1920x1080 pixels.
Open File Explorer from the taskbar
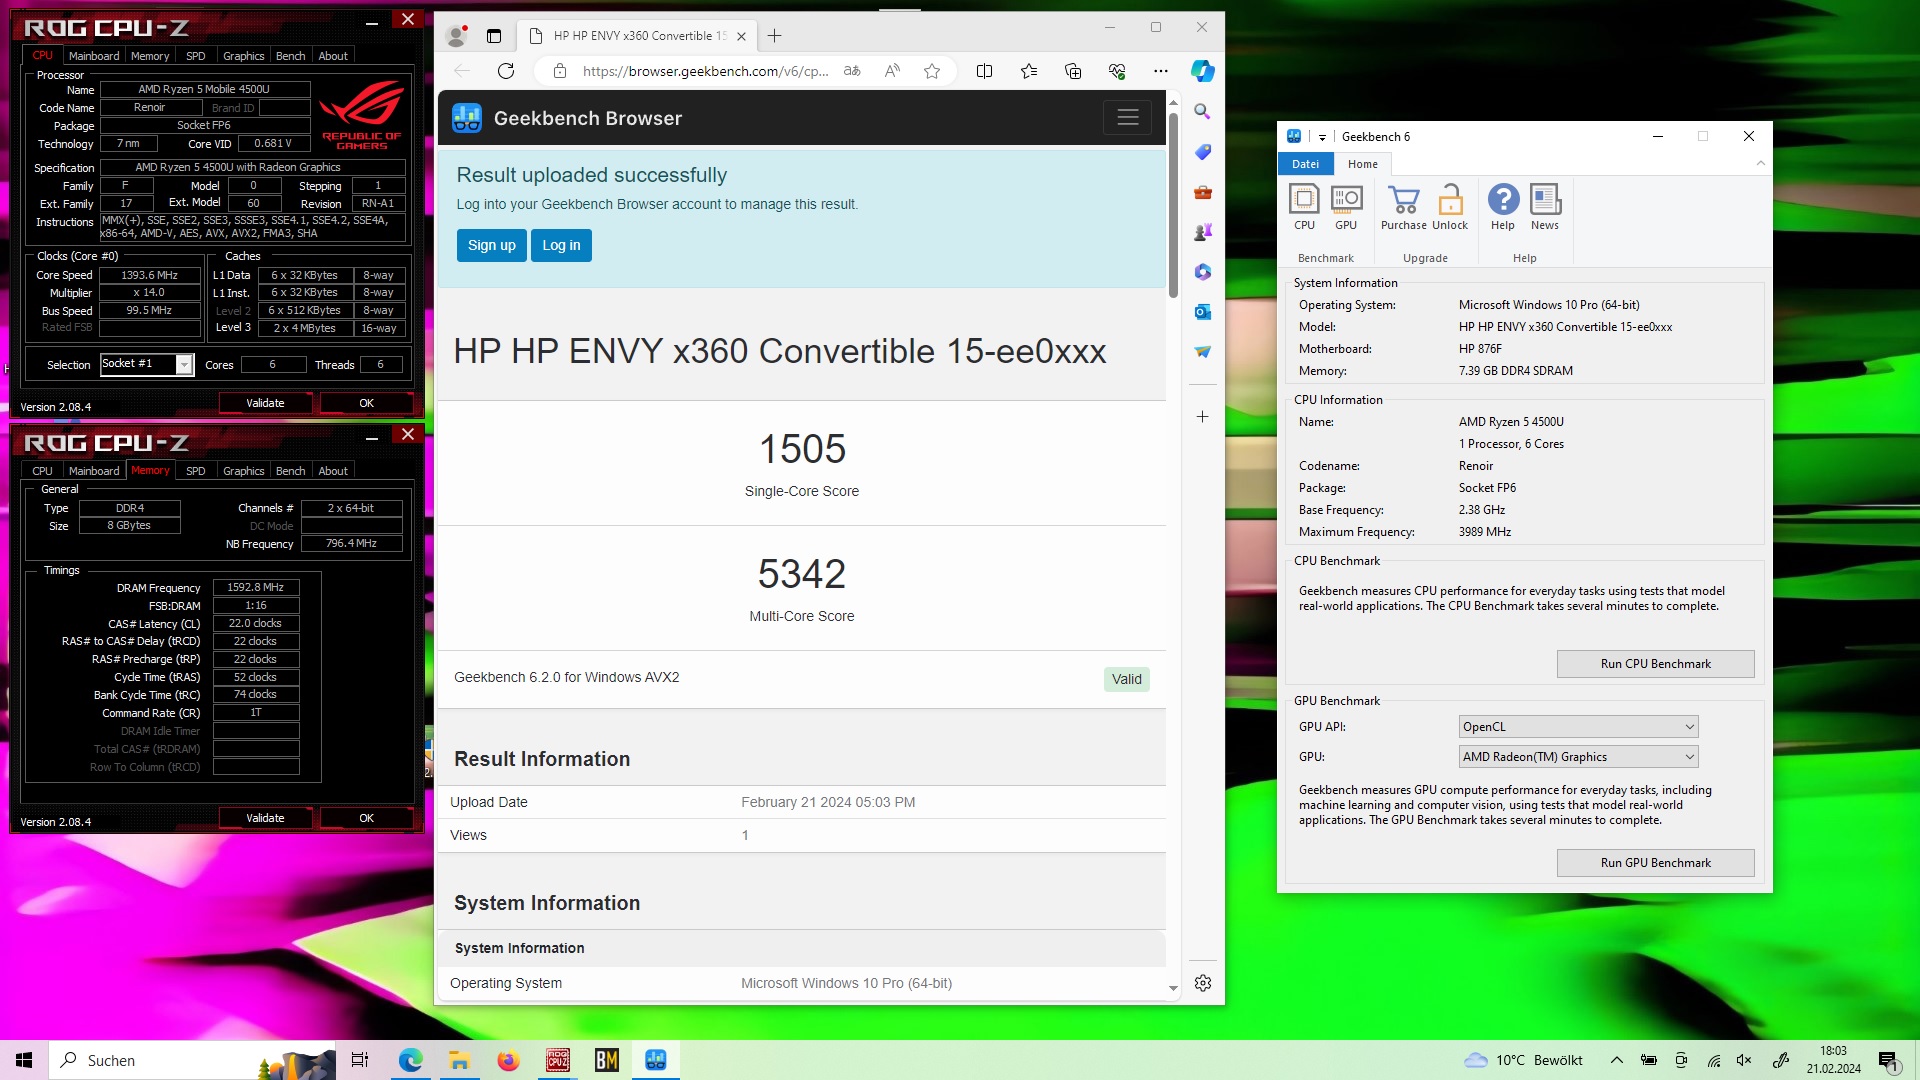tap(460, 1060)
